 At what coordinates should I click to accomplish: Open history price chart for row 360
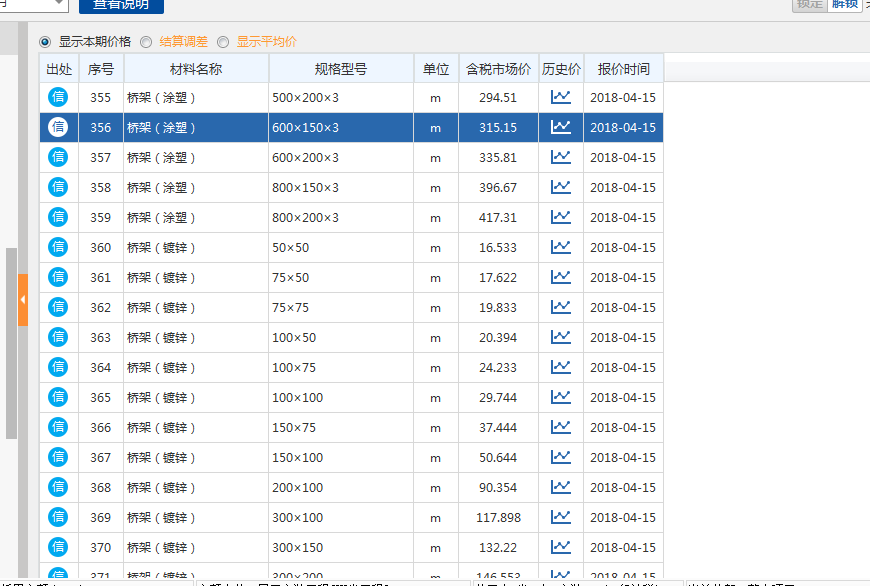click(x=560, y=247)
